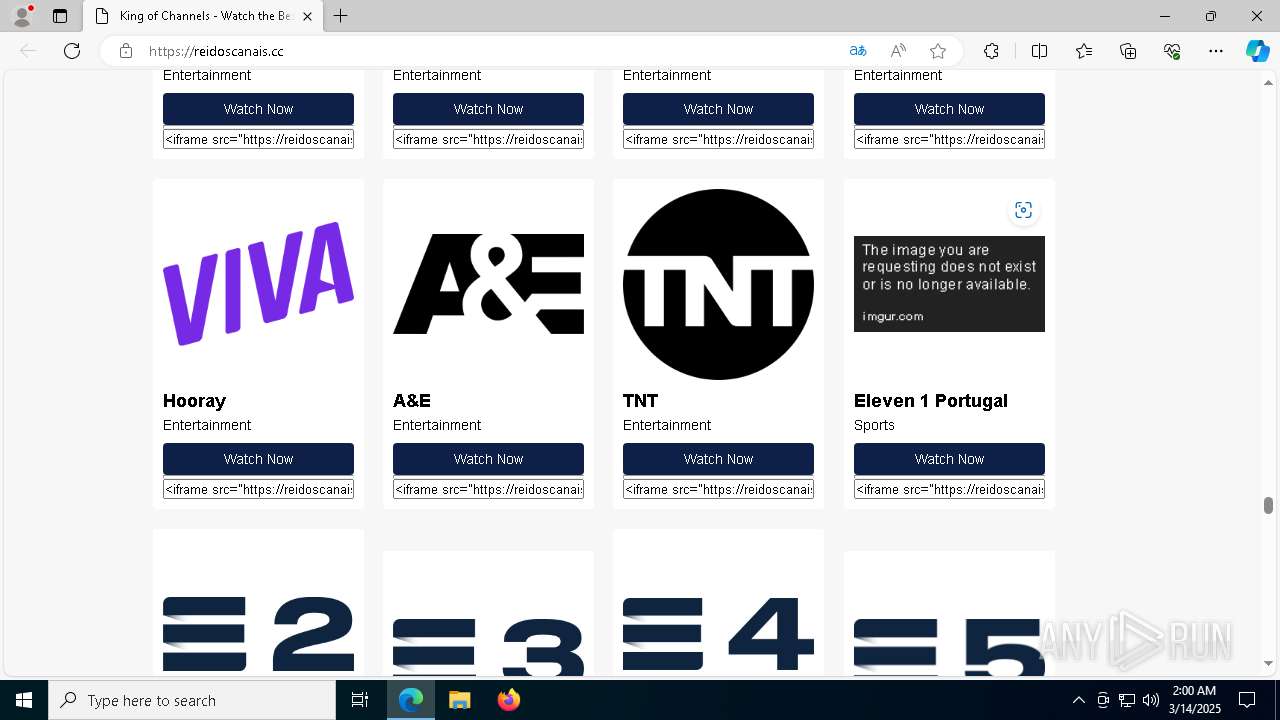The width and height of the screenshot is (1280, 720).
Task: Select the King of Channels tab
Action: point(202,16)
